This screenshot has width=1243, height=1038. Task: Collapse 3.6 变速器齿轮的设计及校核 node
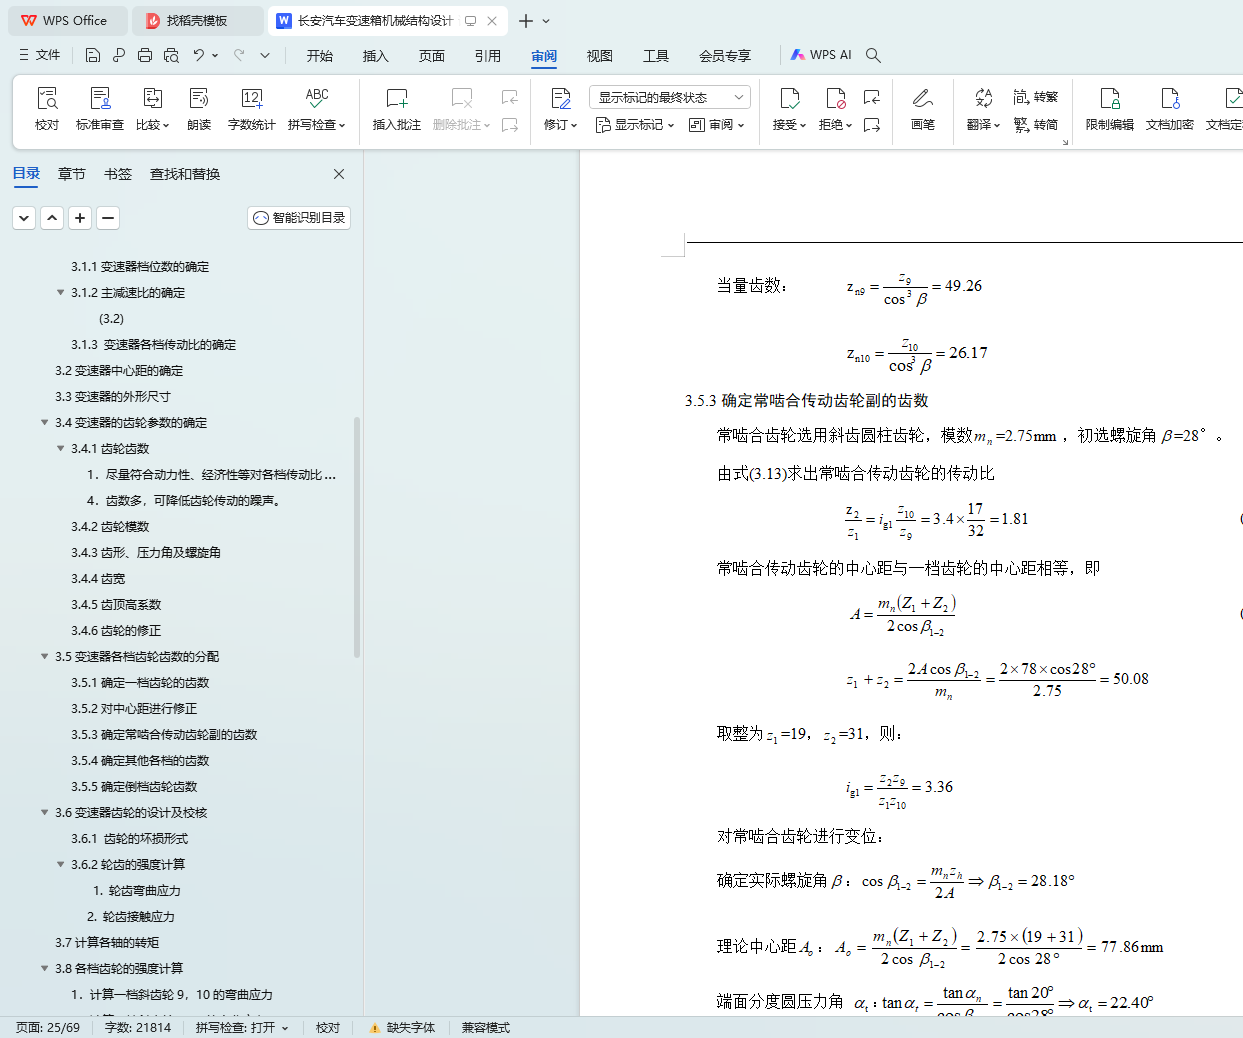point(45,813)
